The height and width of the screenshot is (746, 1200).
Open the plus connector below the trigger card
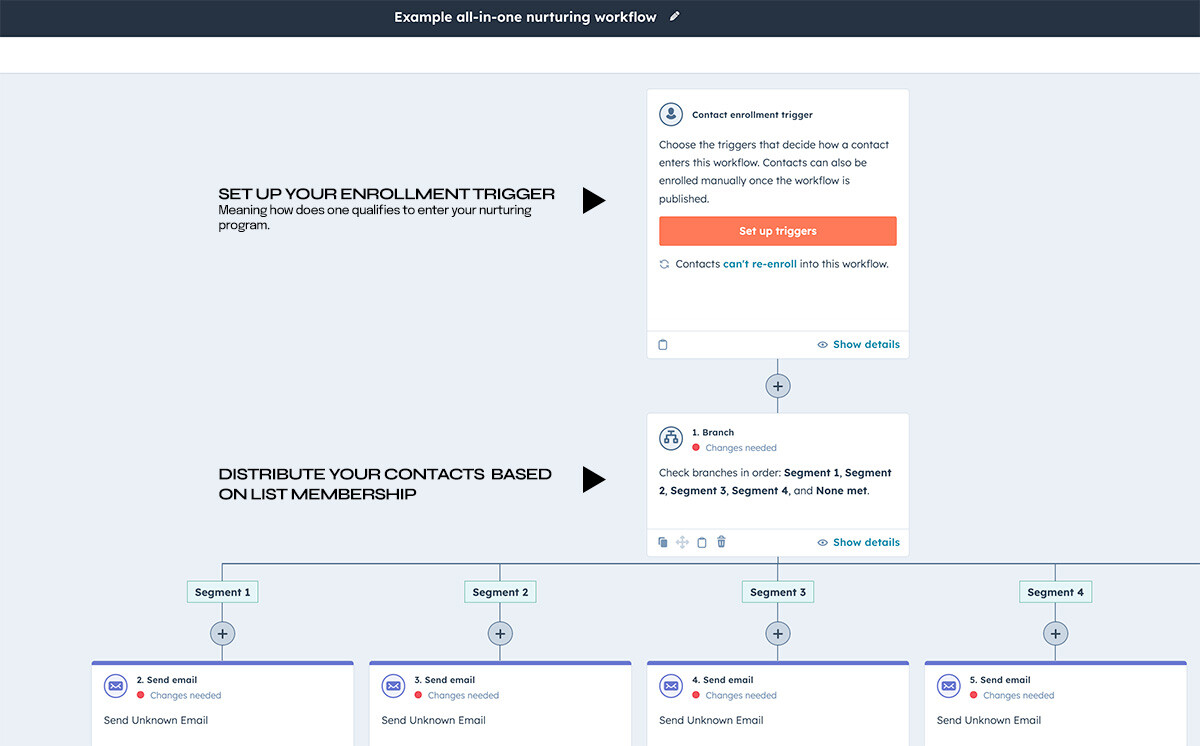pos(777,385)
